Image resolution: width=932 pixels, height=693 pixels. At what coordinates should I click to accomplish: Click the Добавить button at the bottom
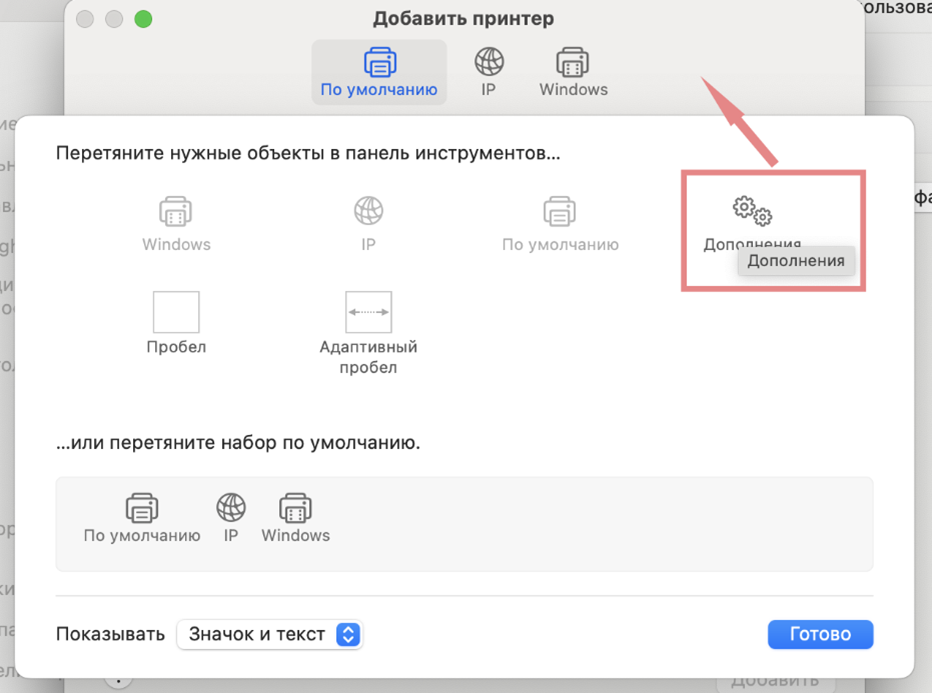tap(775, 681)
